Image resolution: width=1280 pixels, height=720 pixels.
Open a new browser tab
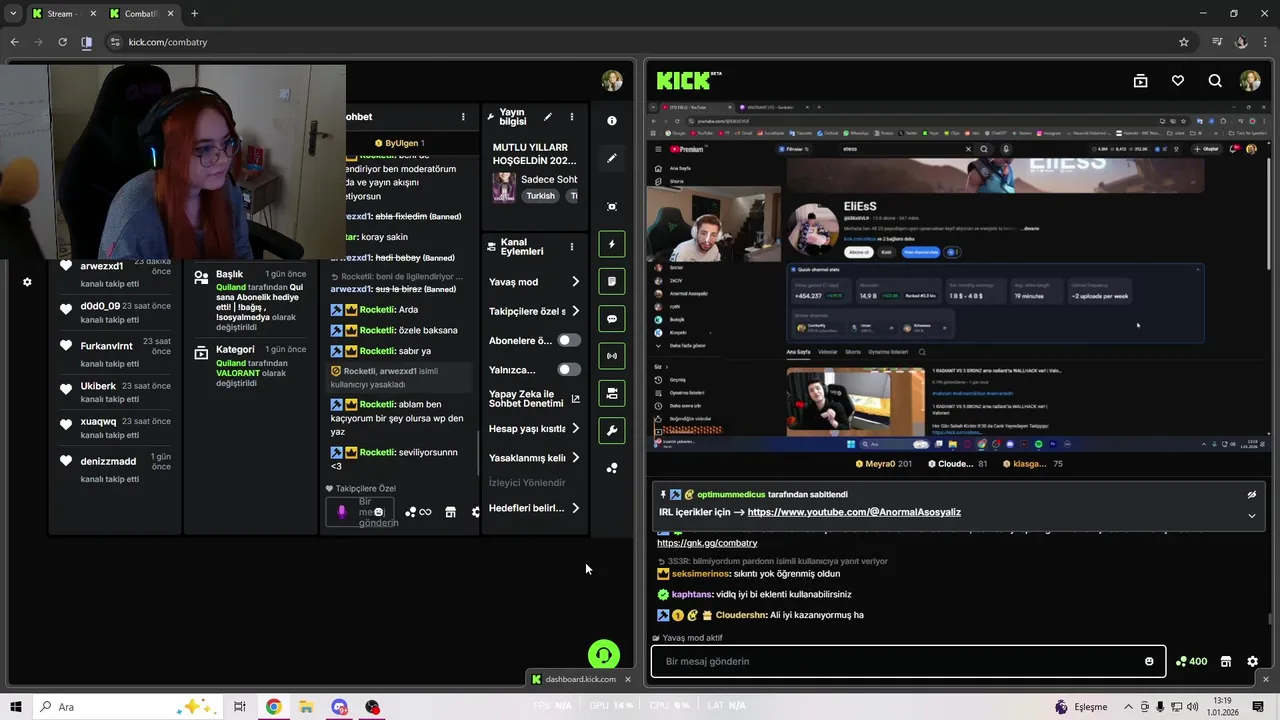point(194,14)
